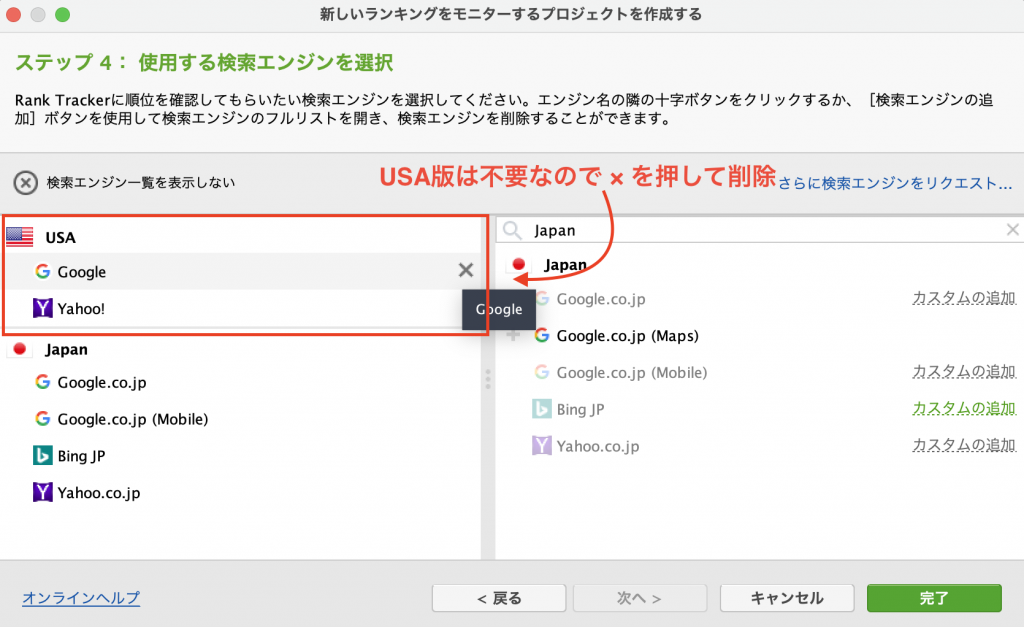1024x627 pixels.
Task: Add custom for Google.co.jp (Mobile)
Action: pos(964,371)
